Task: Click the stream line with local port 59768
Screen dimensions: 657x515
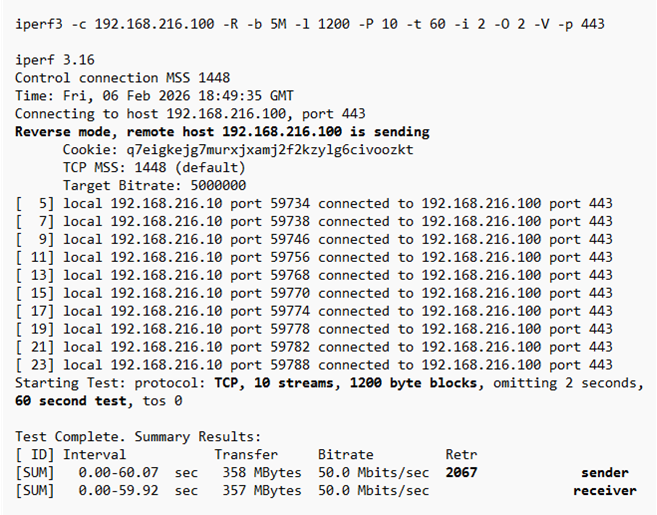Action: pyautogui.click(x=314, y=275)
